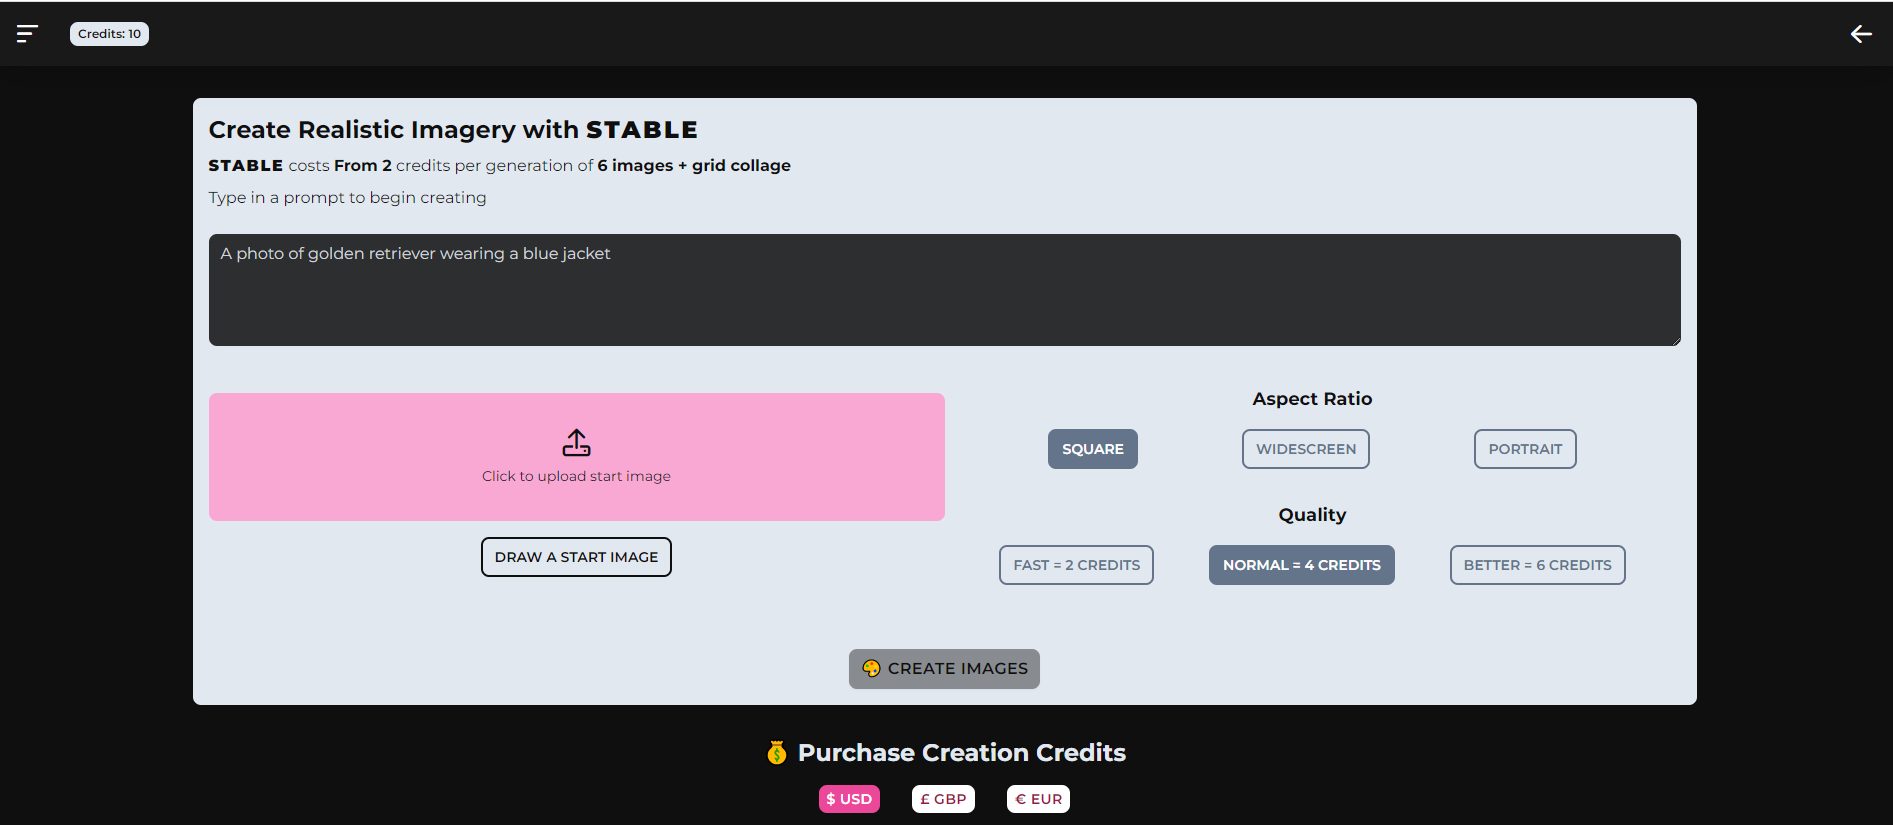Click the 'Aspect Ratio' label
Viewport: 1893px width, 825px height.
click(x=1312, y=399)
